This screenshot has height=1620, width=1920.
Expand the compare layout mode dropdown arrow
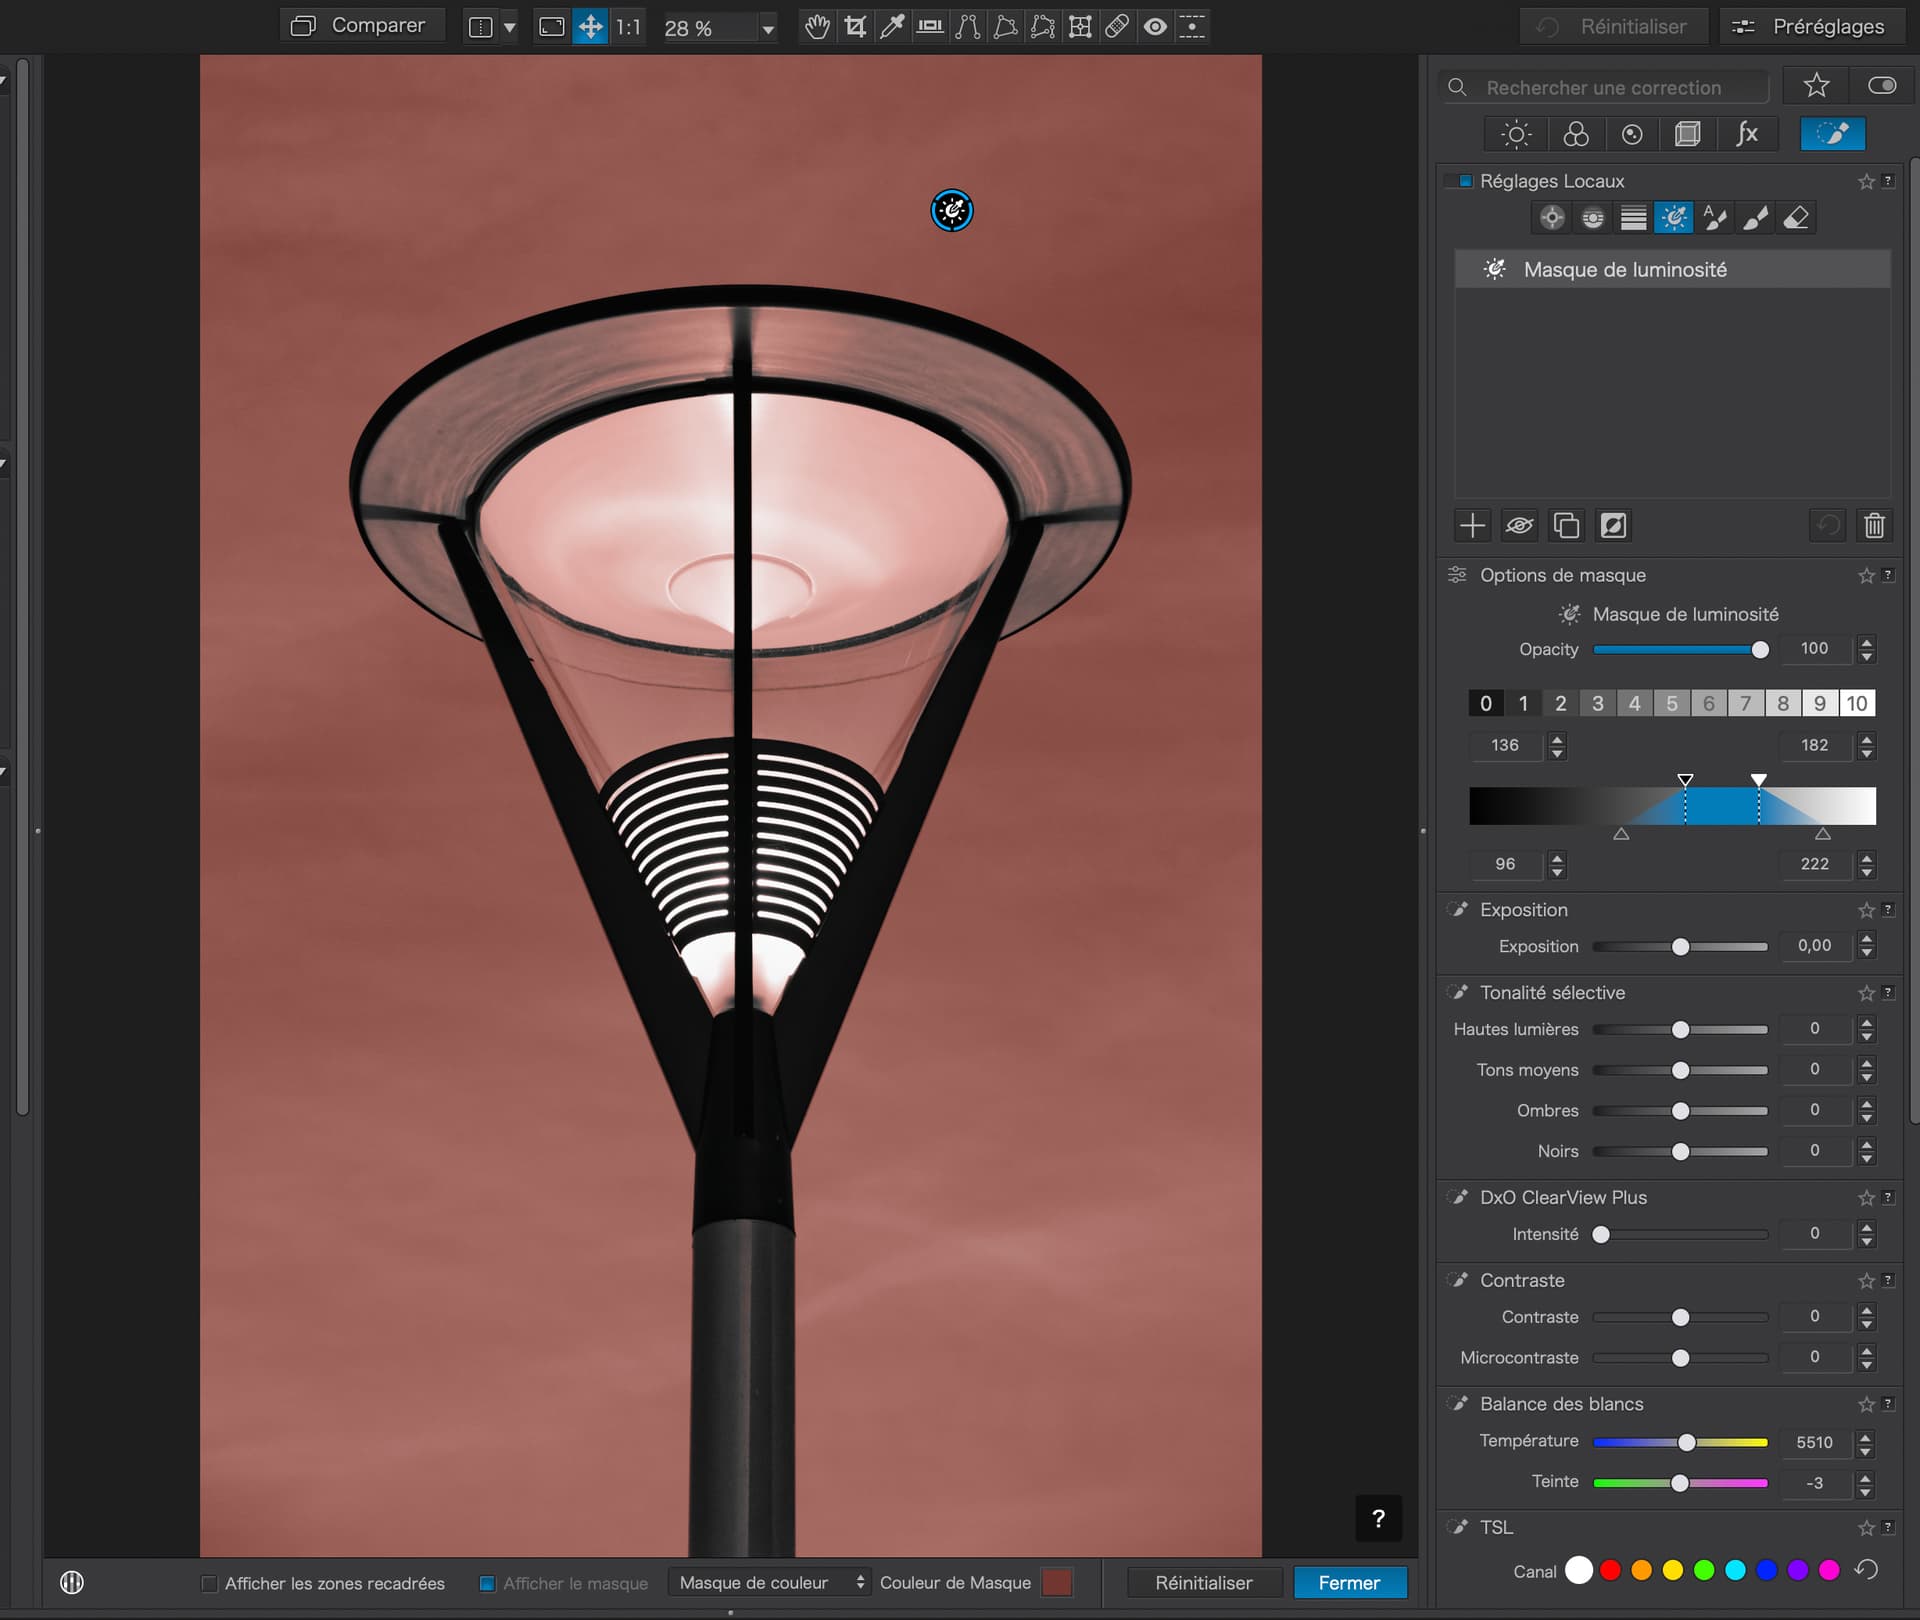509,27
